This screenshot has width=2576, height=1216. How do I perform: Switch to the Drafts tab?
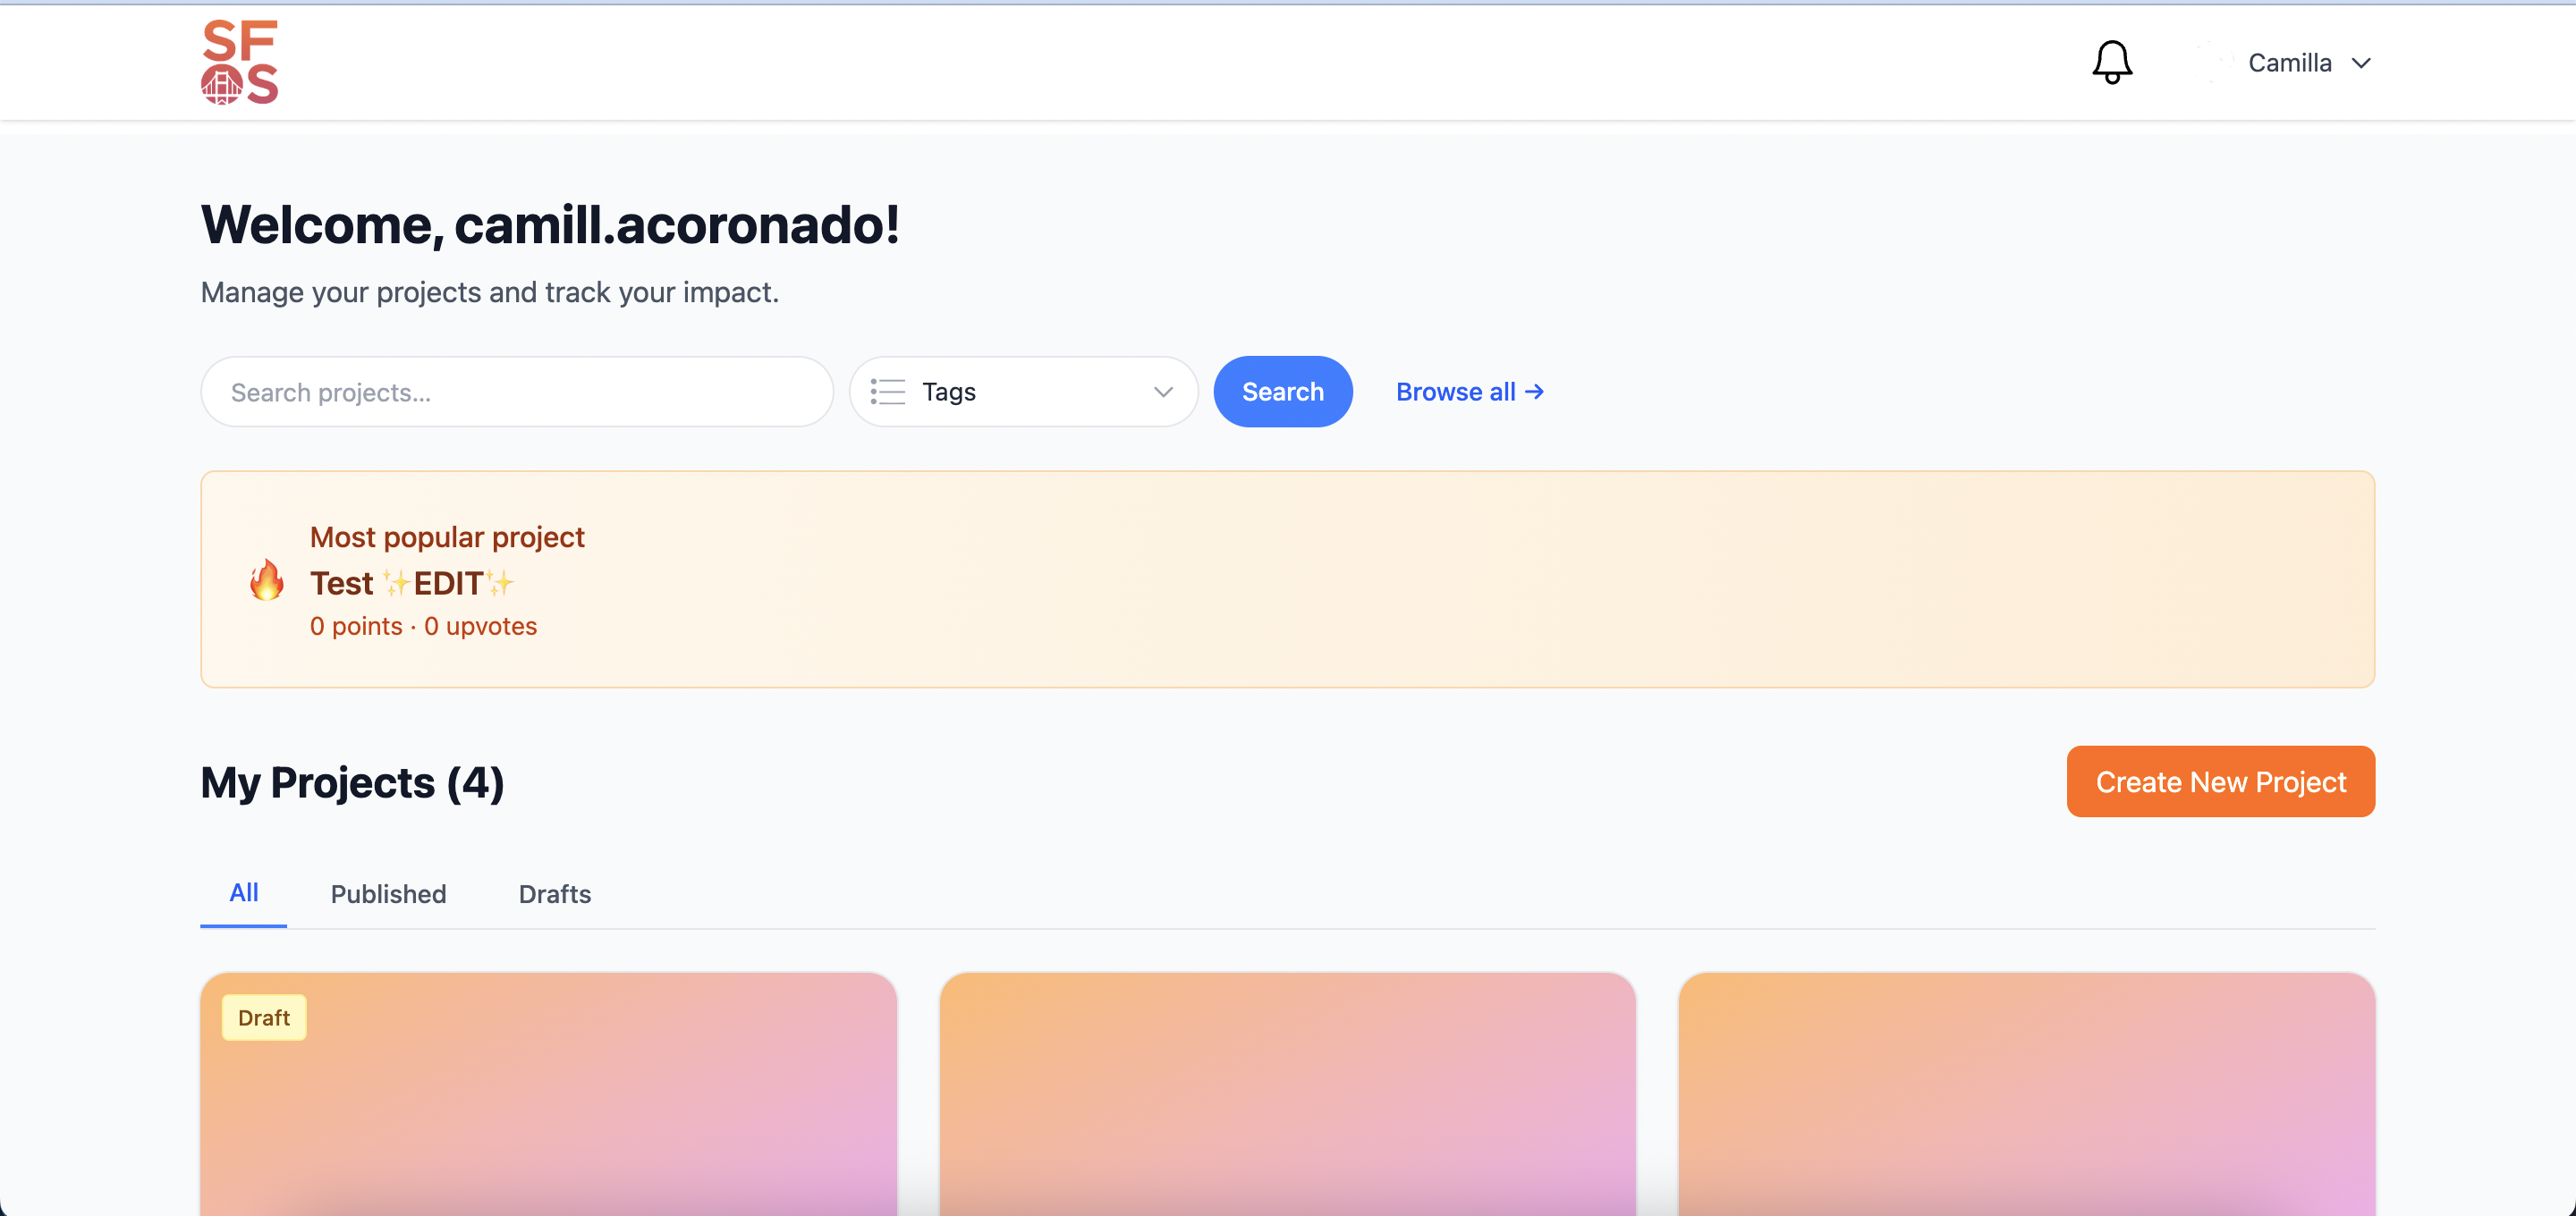pos(554,894)
